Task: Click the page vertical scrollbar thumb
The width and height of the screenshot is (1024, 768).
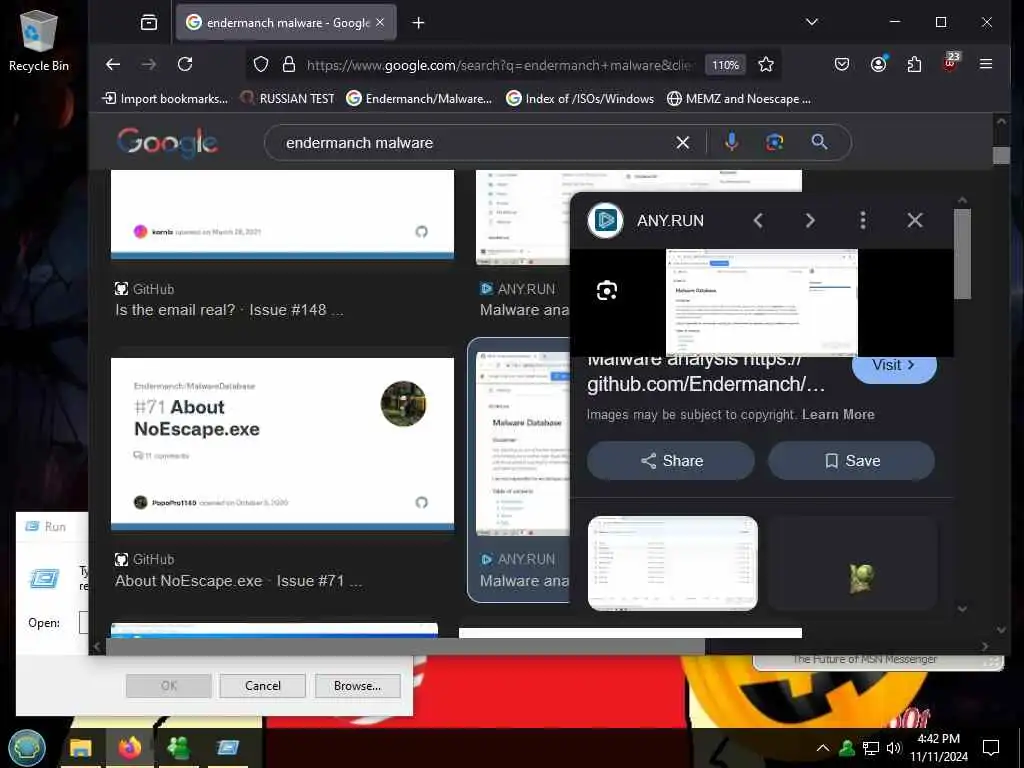Action: click(x=1000, y=155)
